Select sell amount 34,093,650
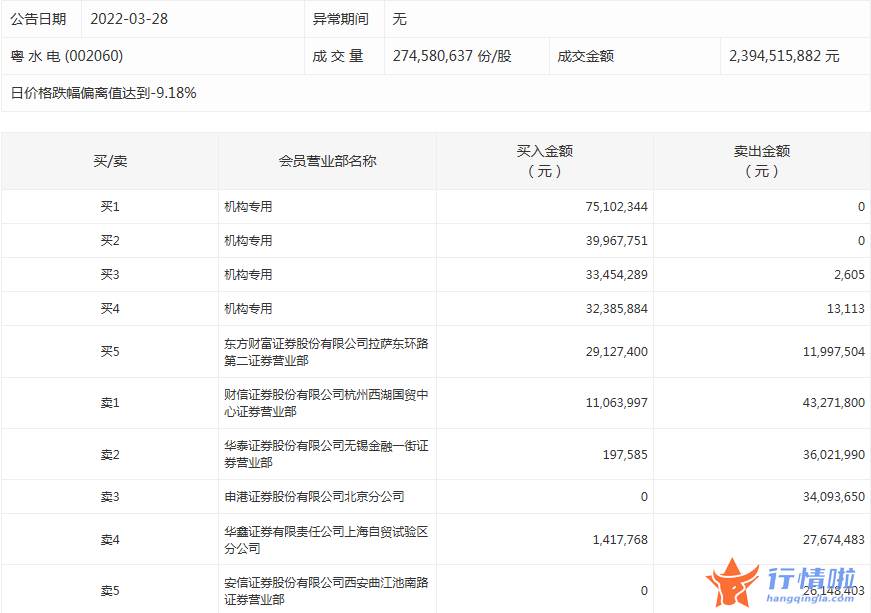The image size is (871, 613). [x=834, y=496]
